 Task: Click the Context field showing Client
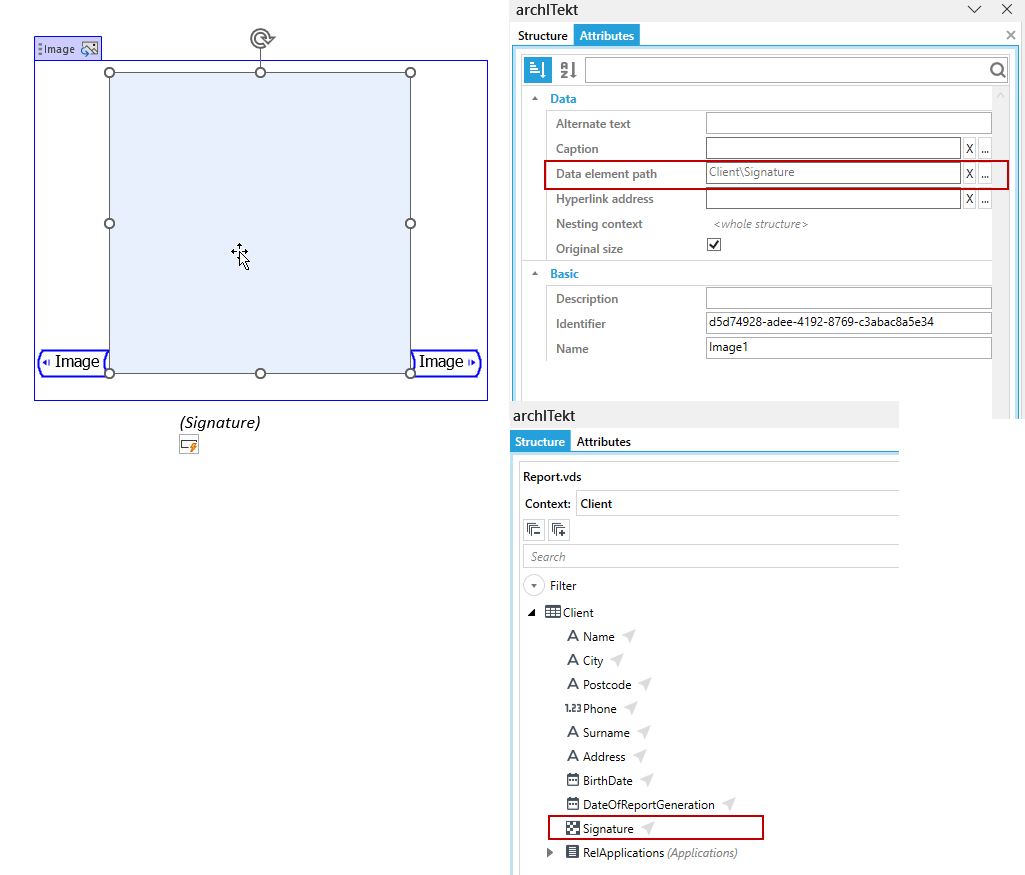click(737, 504)
